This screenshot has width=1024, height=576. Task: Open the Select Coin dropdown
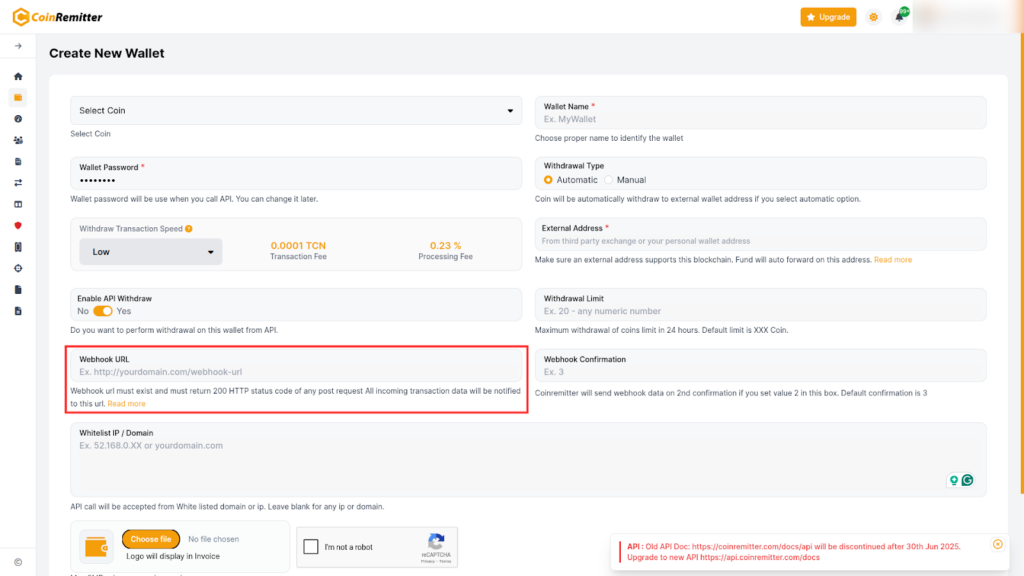coord(296,111)
